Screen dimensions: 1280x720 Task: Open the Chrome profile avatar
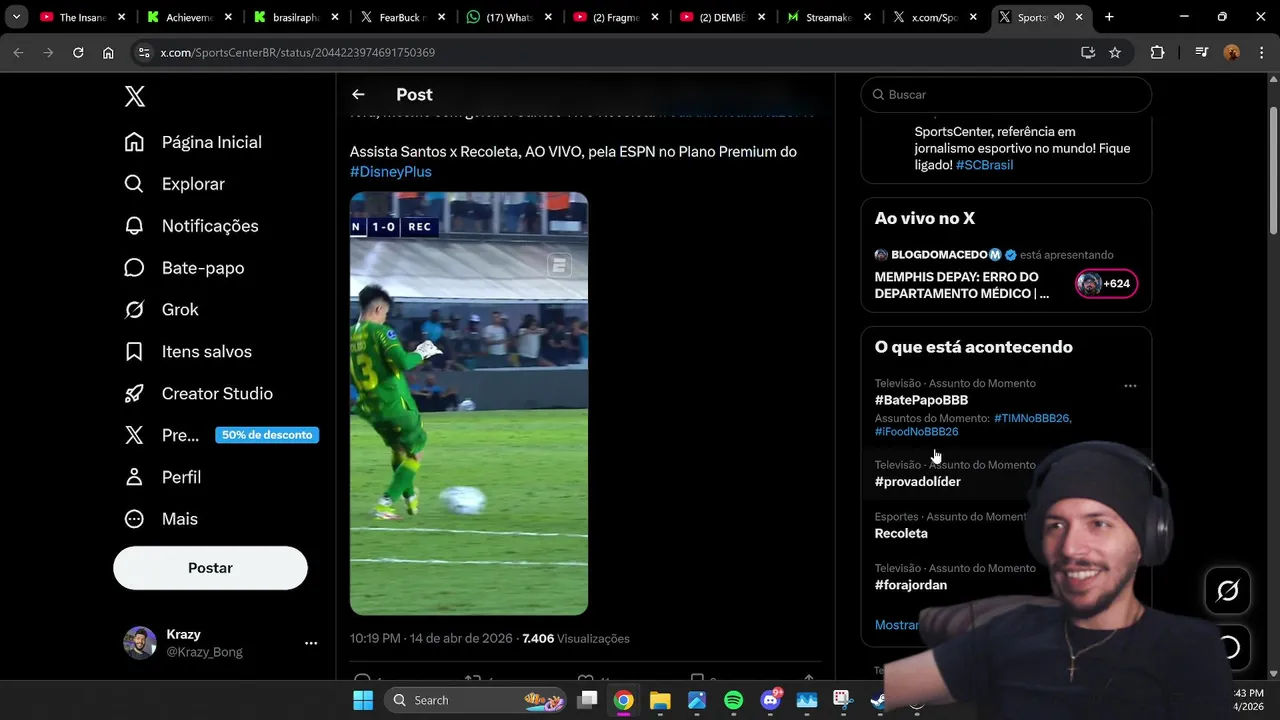pos(1232,52)
